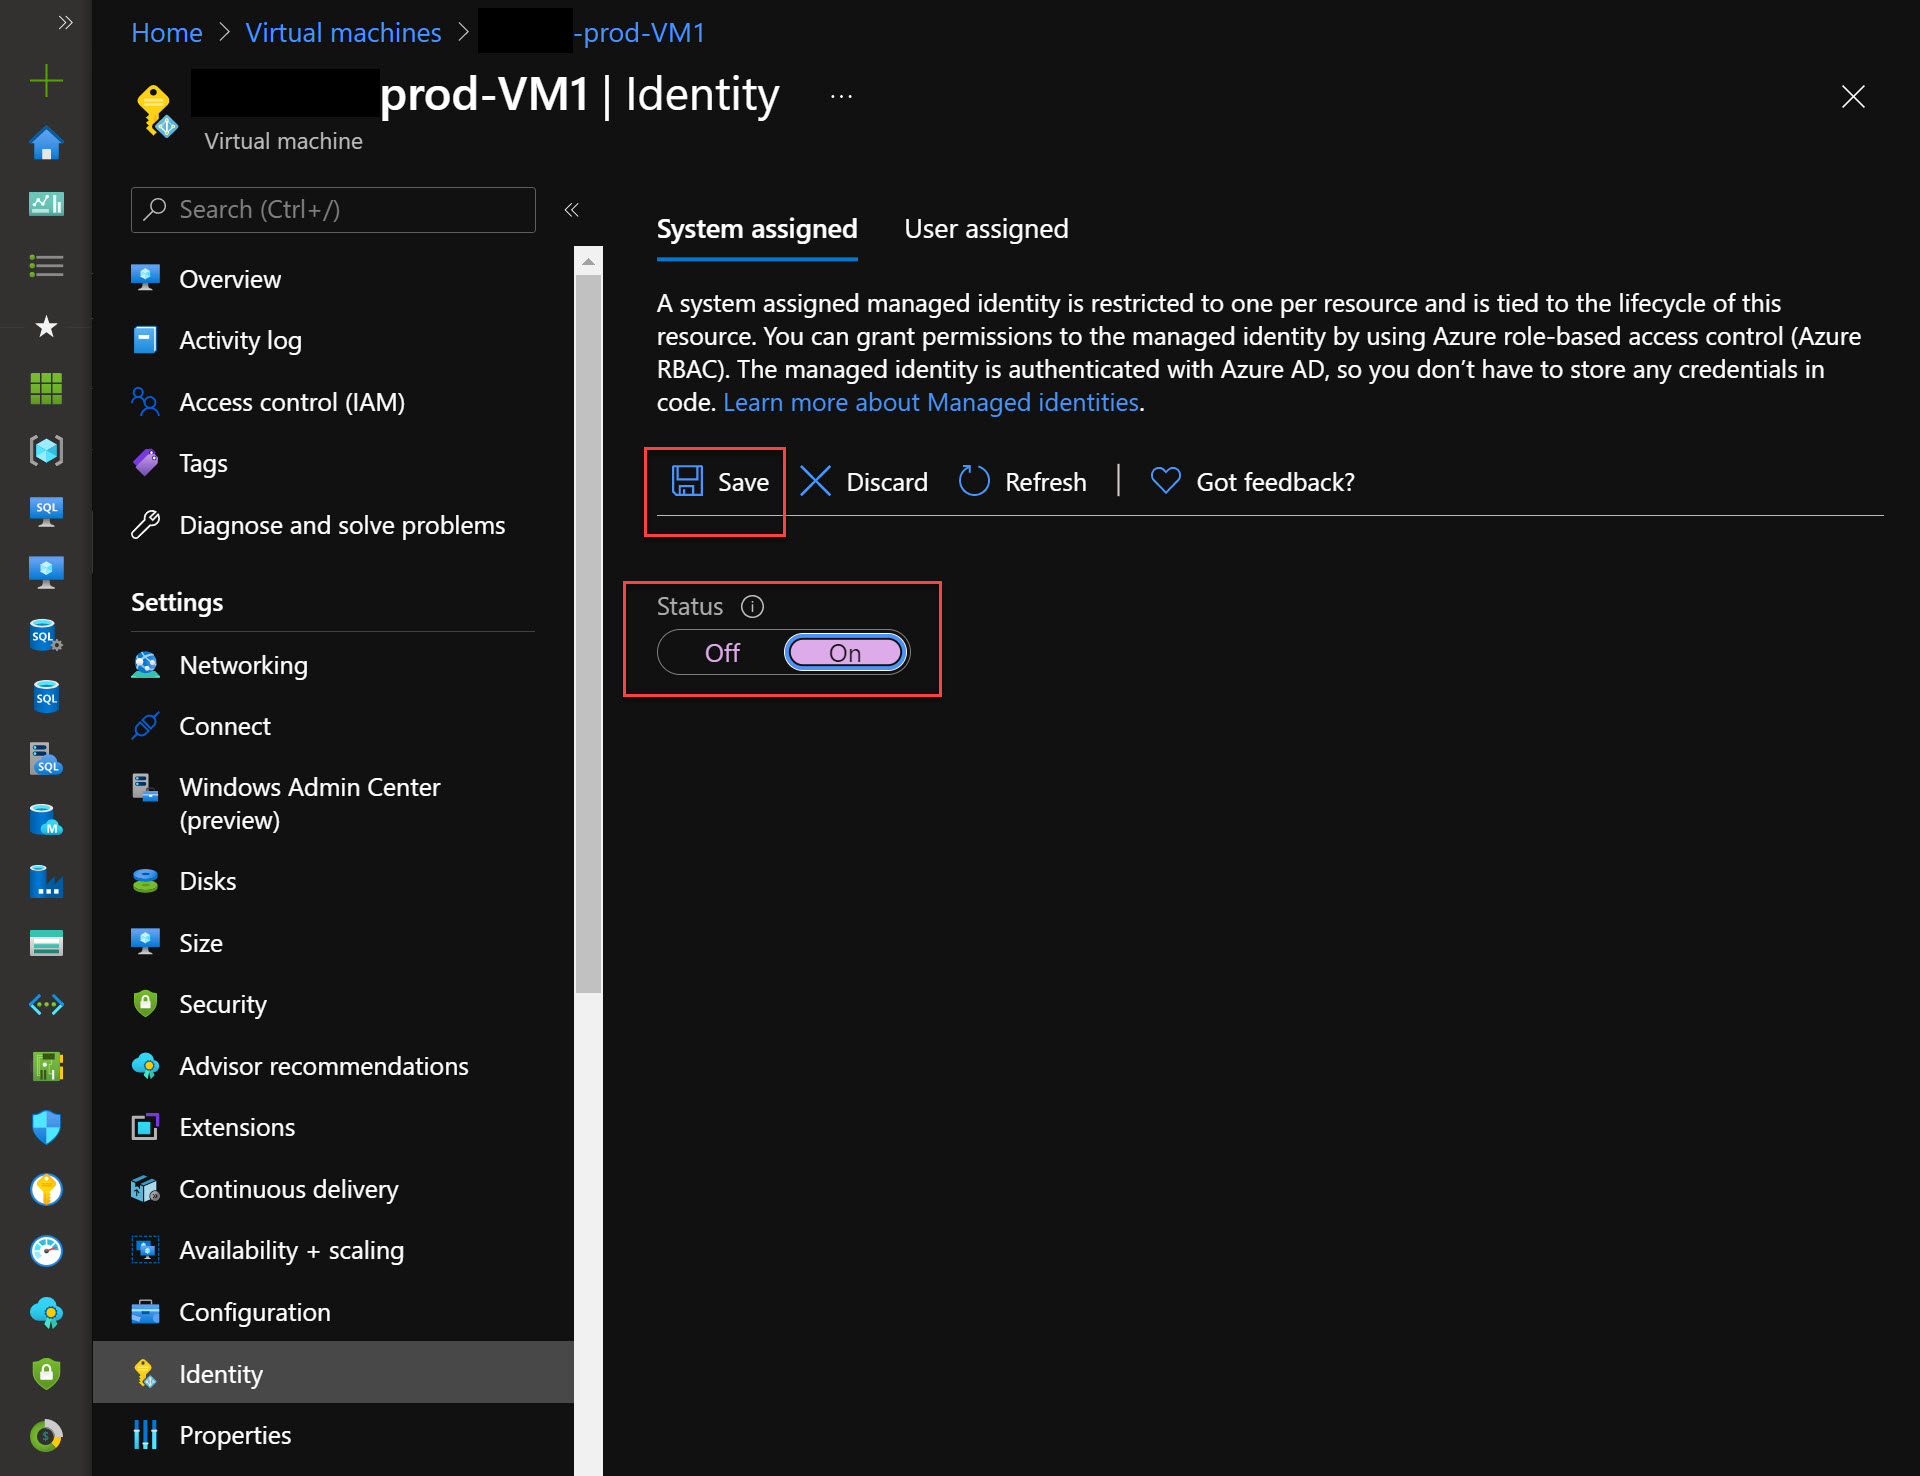Click the Search (Ctrl+/) field
This screenshot has height=1476, width=1920.
pos(333,210)
